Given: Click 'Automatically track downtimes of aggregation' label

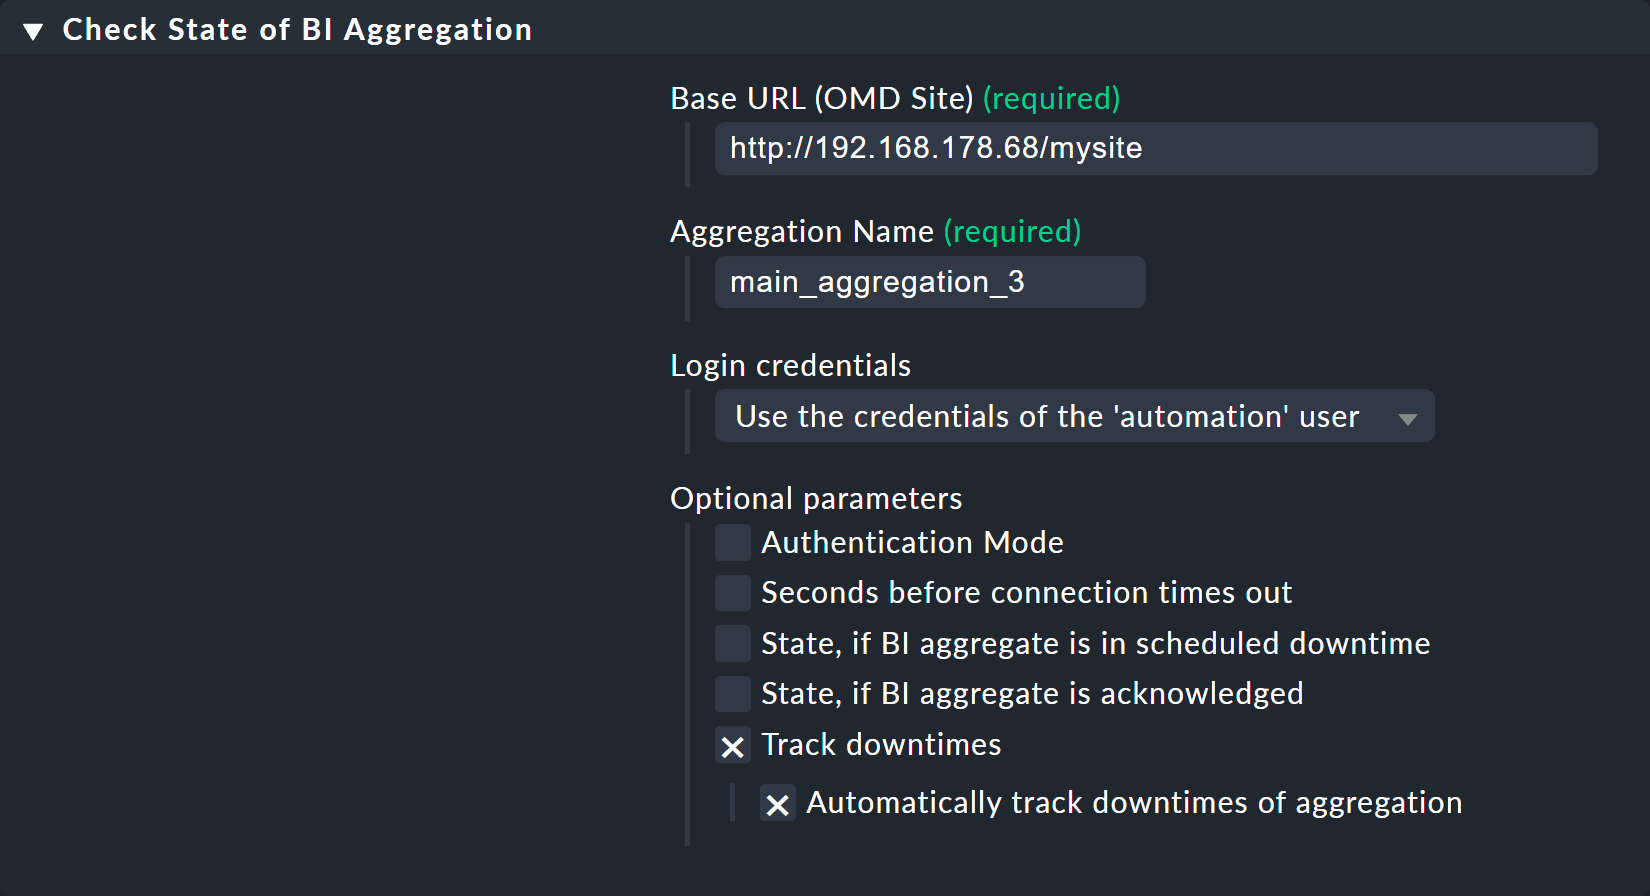Looking at the screenshot, I should pos(1134,803).
